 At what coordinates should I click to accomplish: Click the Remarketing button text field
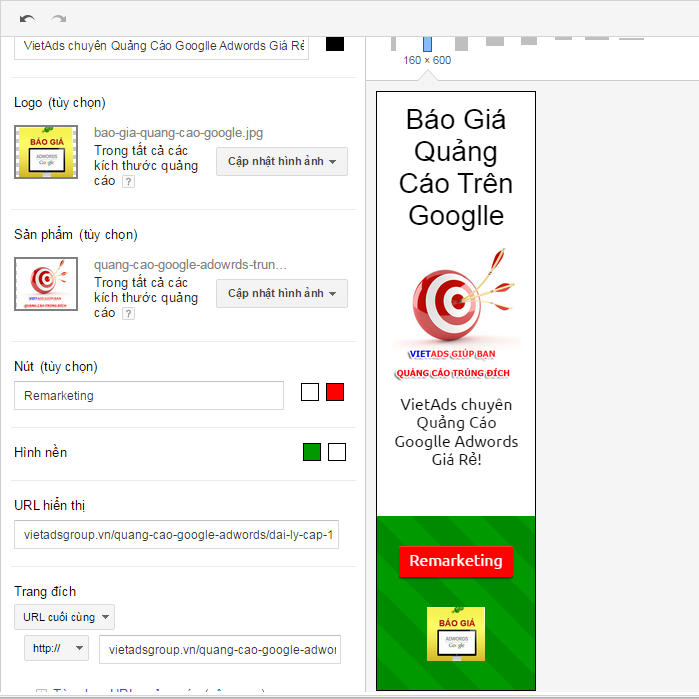[148, 395]
